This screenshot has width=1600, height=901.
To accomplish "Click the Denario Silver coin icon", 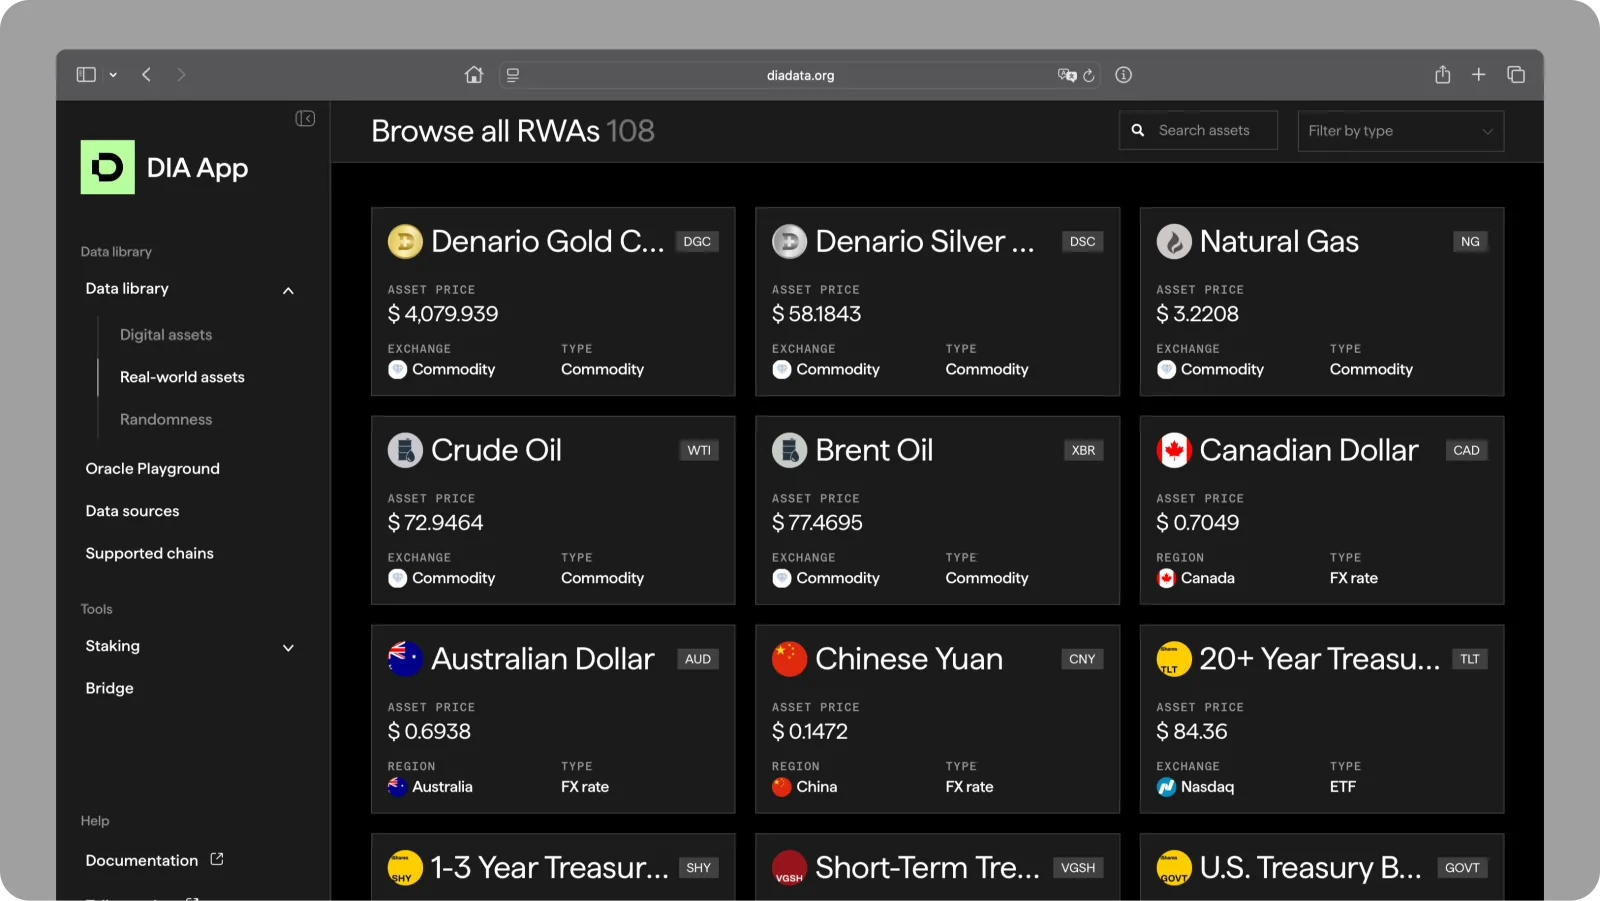I will pos(789,241).
